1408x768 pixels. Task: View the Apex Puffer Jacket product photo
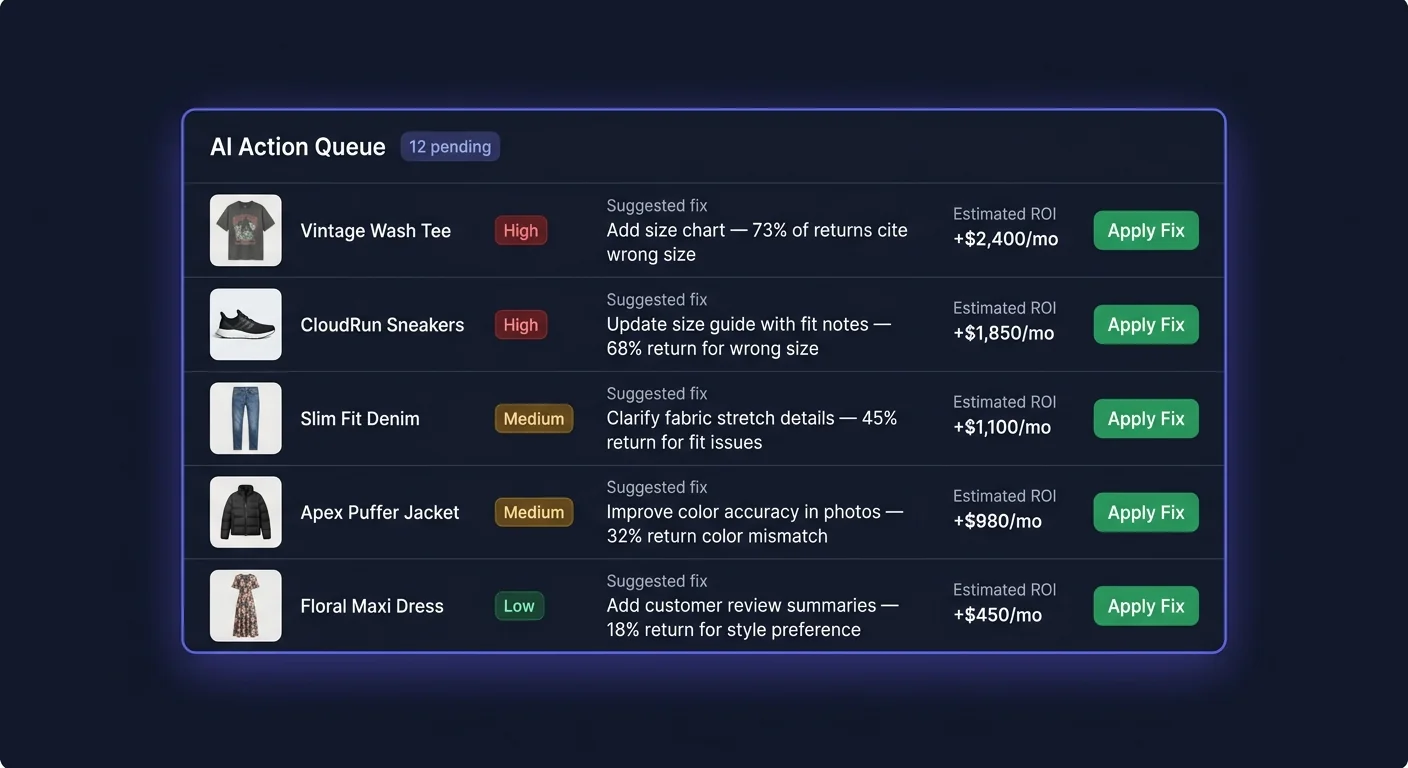click(245, 512)
